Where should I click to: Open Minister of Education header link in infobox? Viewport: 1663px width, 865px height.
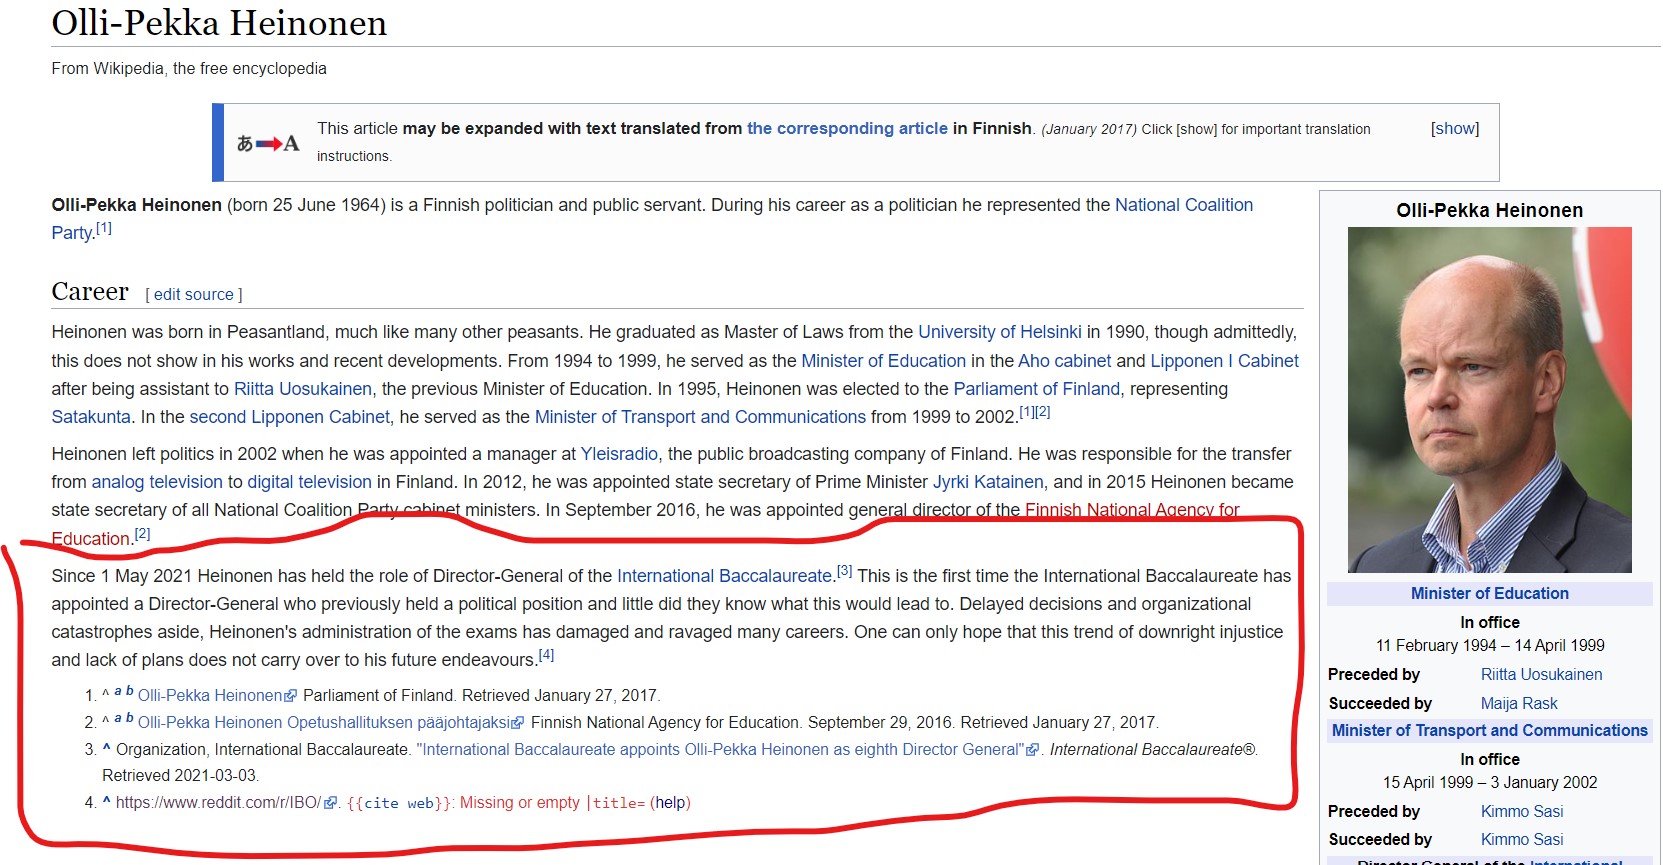(x=1490, y=594)
